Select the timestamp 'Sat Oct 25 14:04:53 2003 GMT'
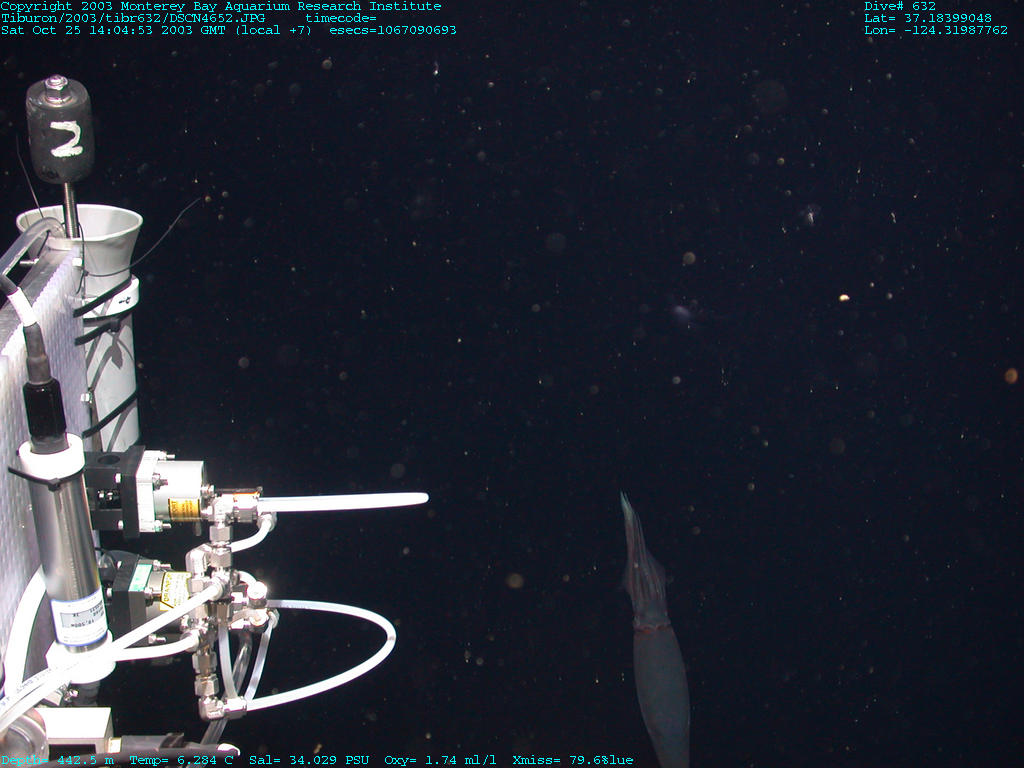The image size is (1024, 768). (113, 30)
